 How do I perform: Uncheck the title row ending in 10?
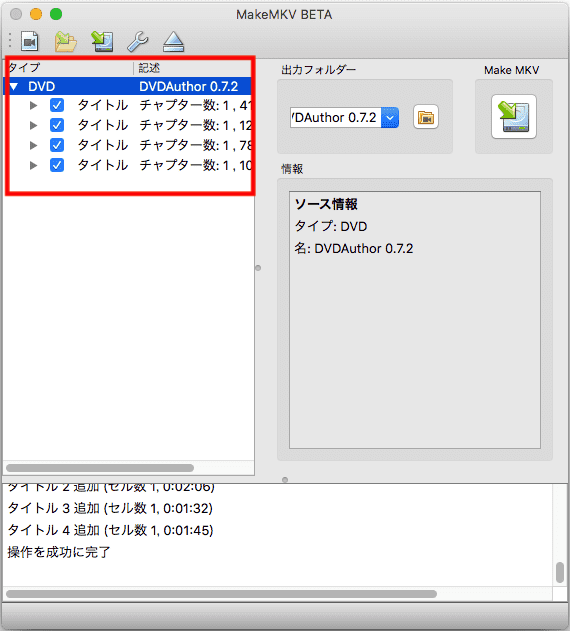coord(57,165)
